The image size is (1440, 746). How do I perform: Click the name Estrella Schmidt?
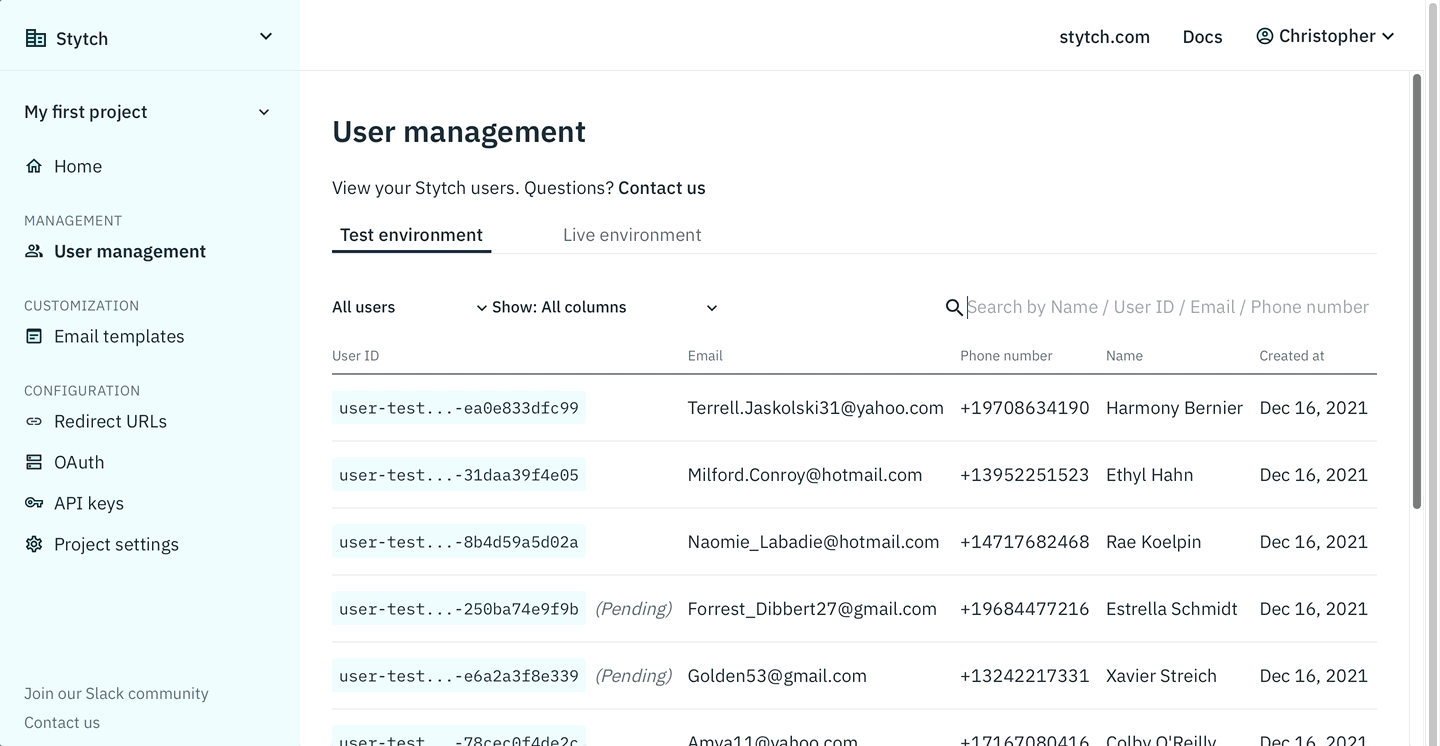tap(1172, 609)
